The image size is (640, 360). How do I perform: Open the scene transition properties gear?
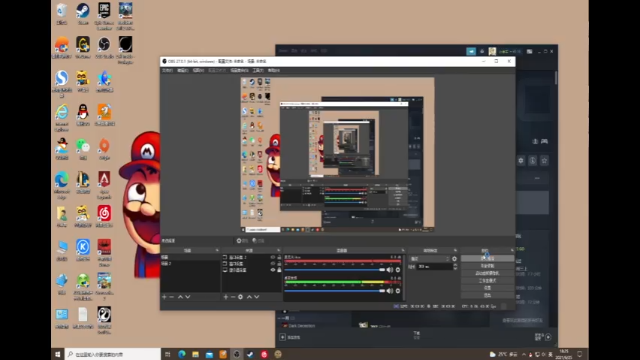(454, 259)
